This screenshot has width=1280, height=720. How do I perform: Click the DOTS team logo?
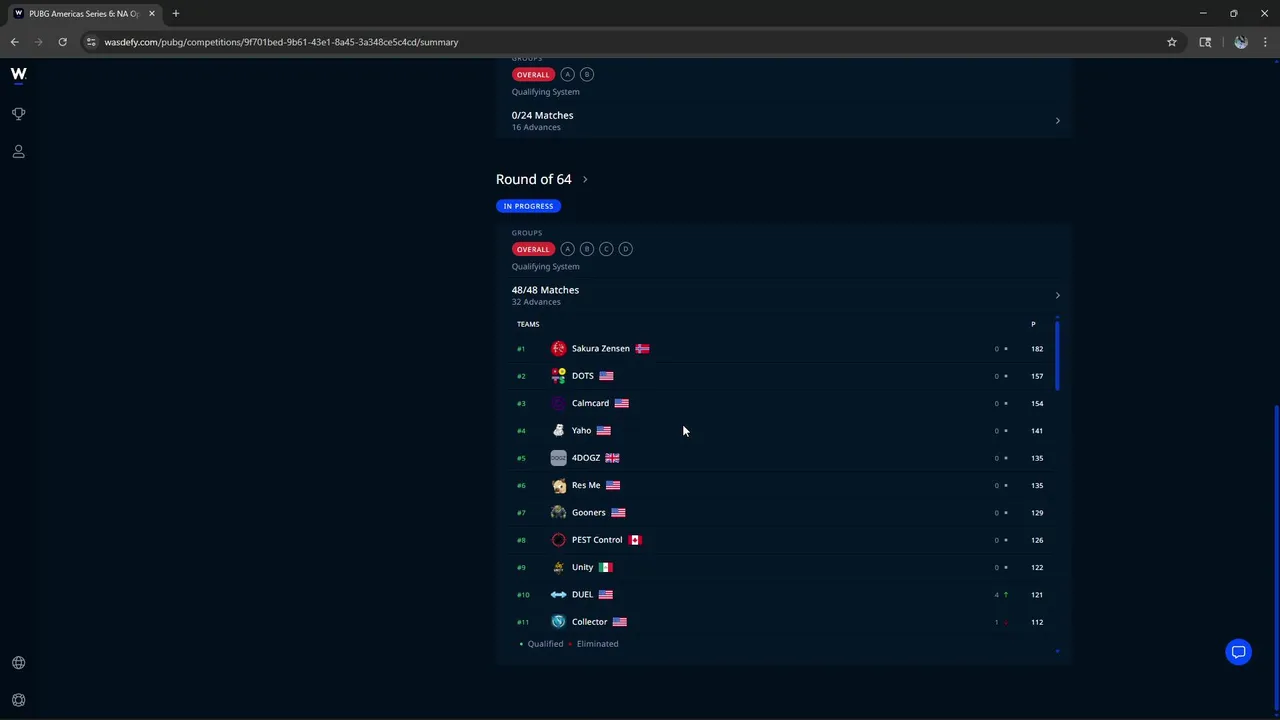pyautogui.click(x=558, y=376)
